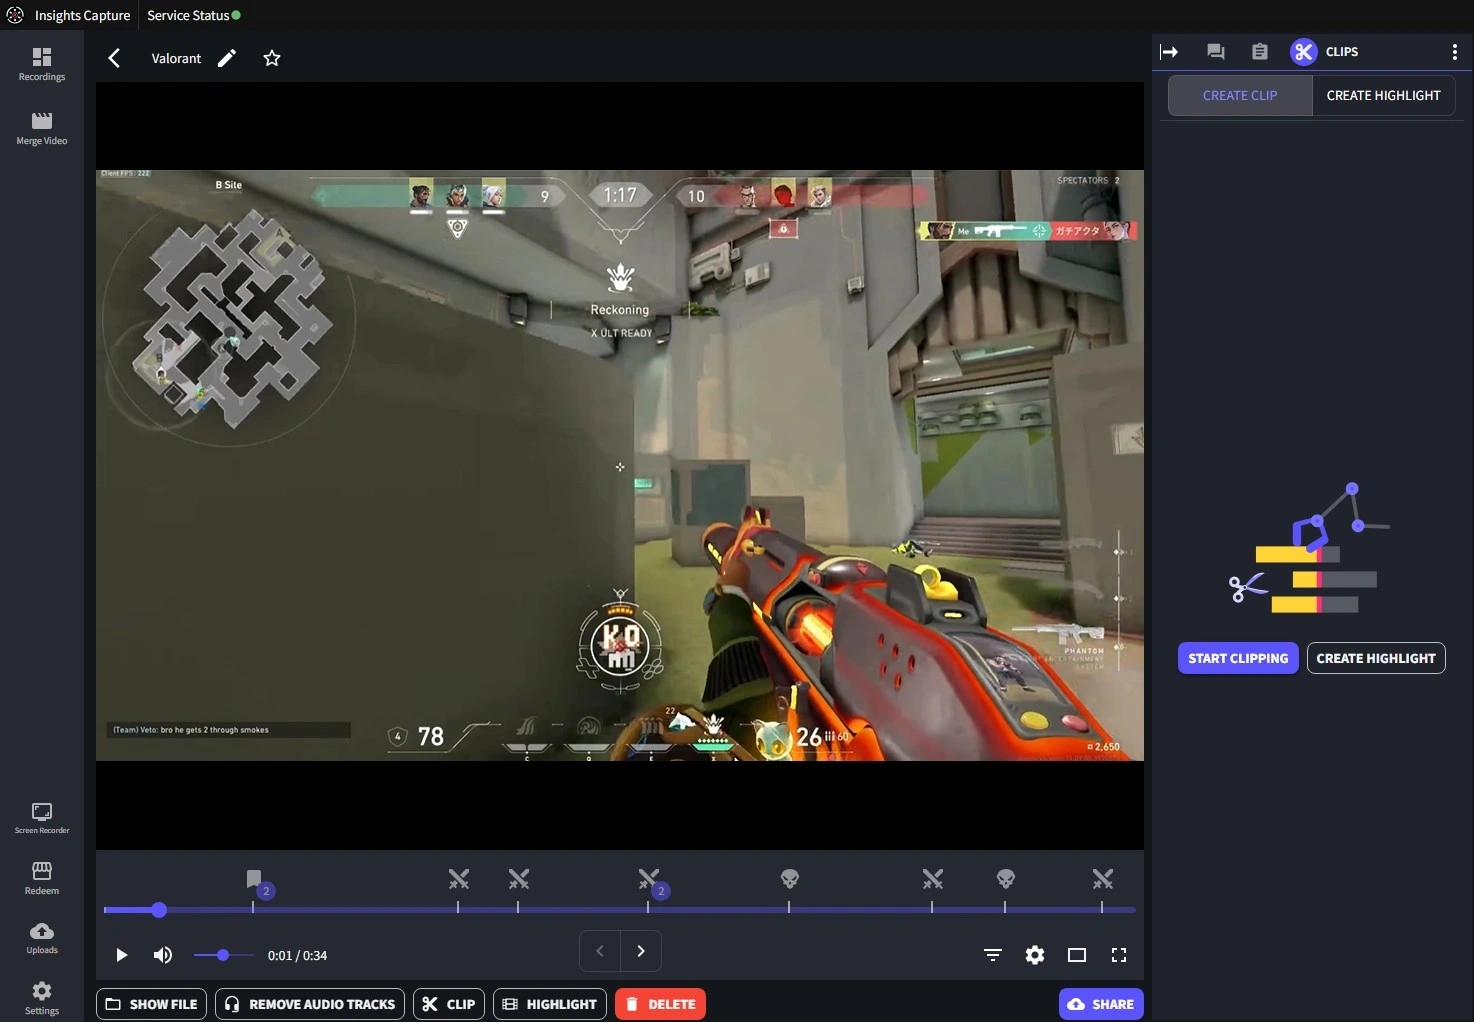1474x1022 pixels.
Task: Open player settings gear
Action: tap(1035, 955)
